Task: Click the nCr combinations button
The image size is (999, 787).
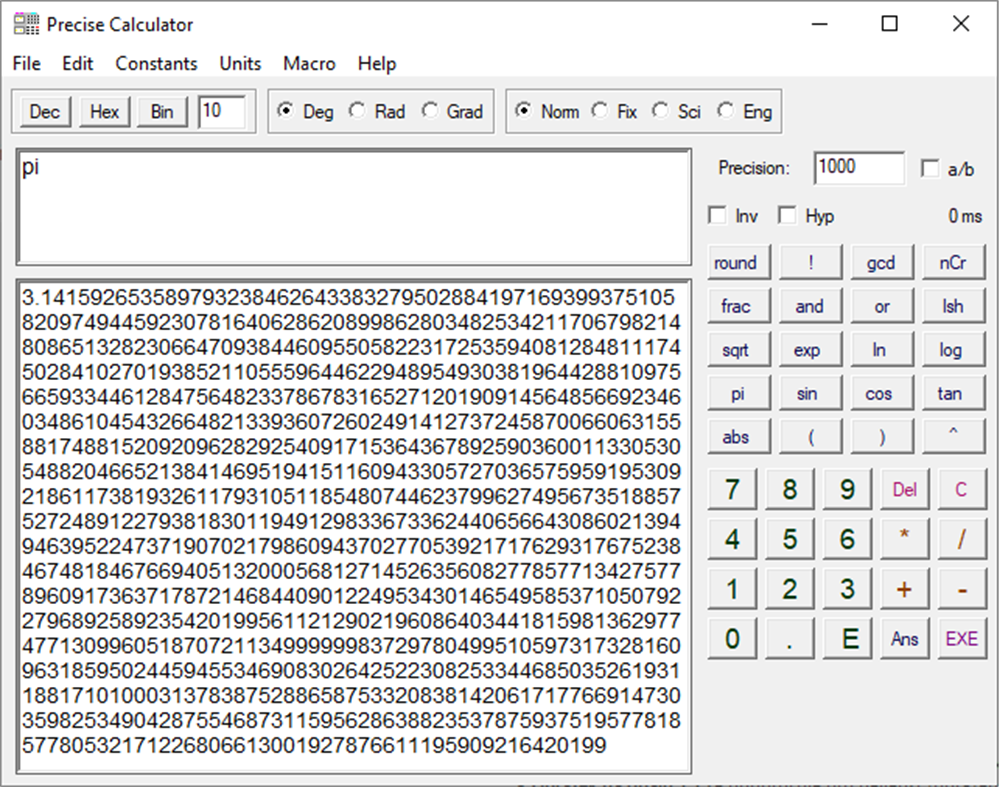Action: pyautogui.click(x=953, y=261)
